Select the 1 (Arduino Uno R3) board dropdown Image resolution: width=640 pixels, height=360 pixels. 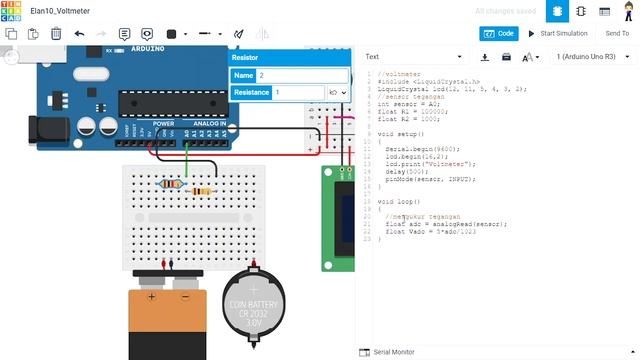point(593,57)
